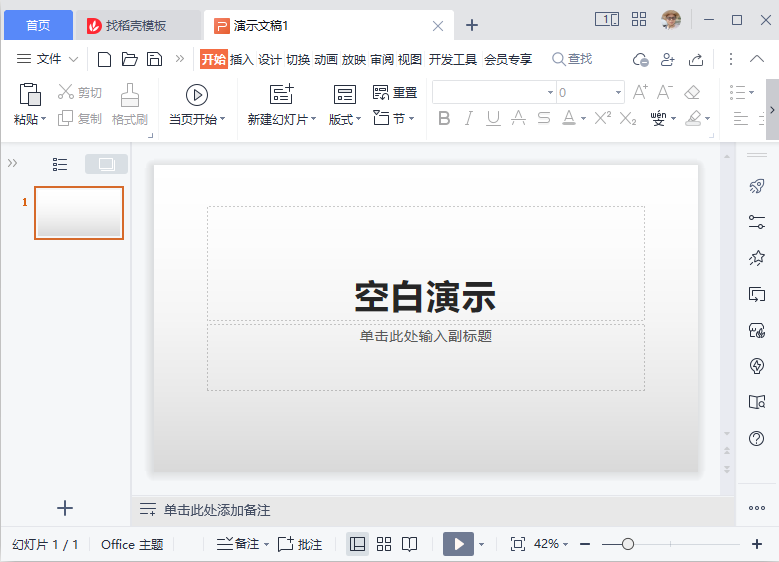Create a new blank document icon
Screen dimensions: 779x562
pyautogui.click(x=104, y=59)
